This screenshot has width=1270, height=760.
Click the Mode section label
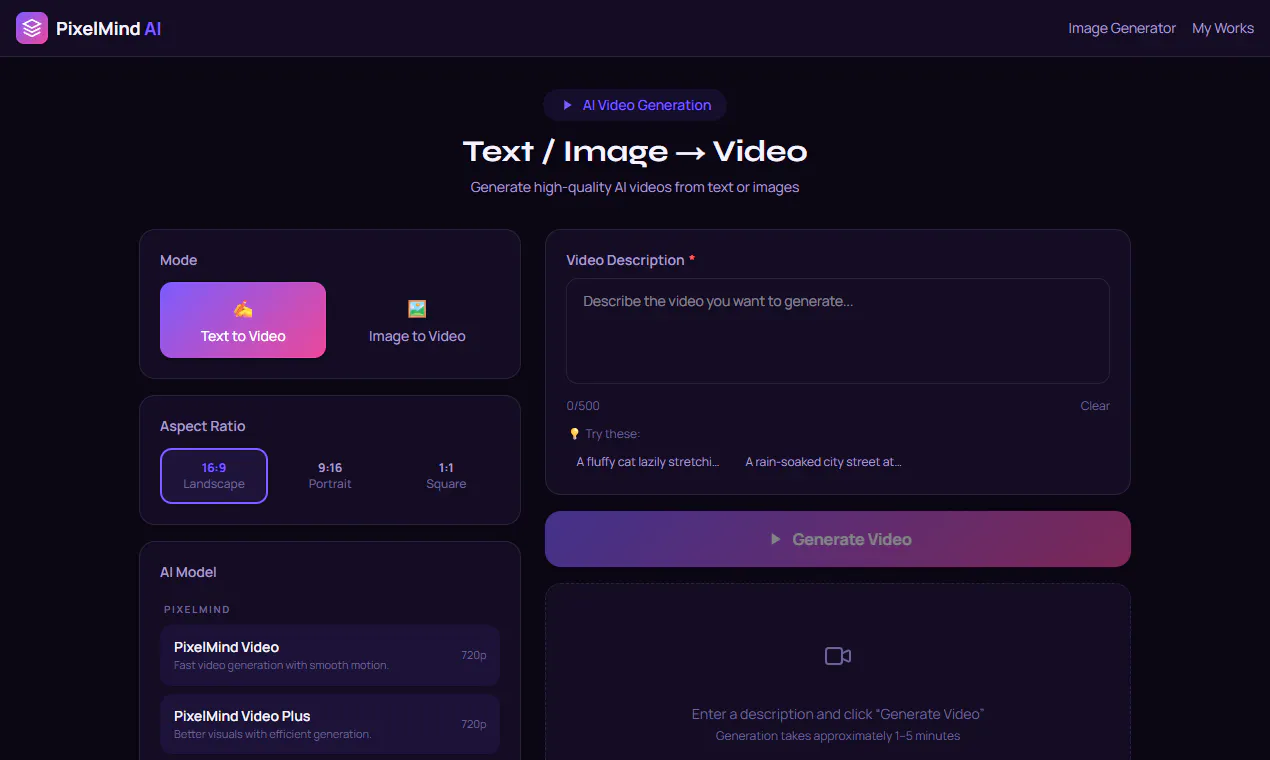pyautogui.click(x=179, y=260)
